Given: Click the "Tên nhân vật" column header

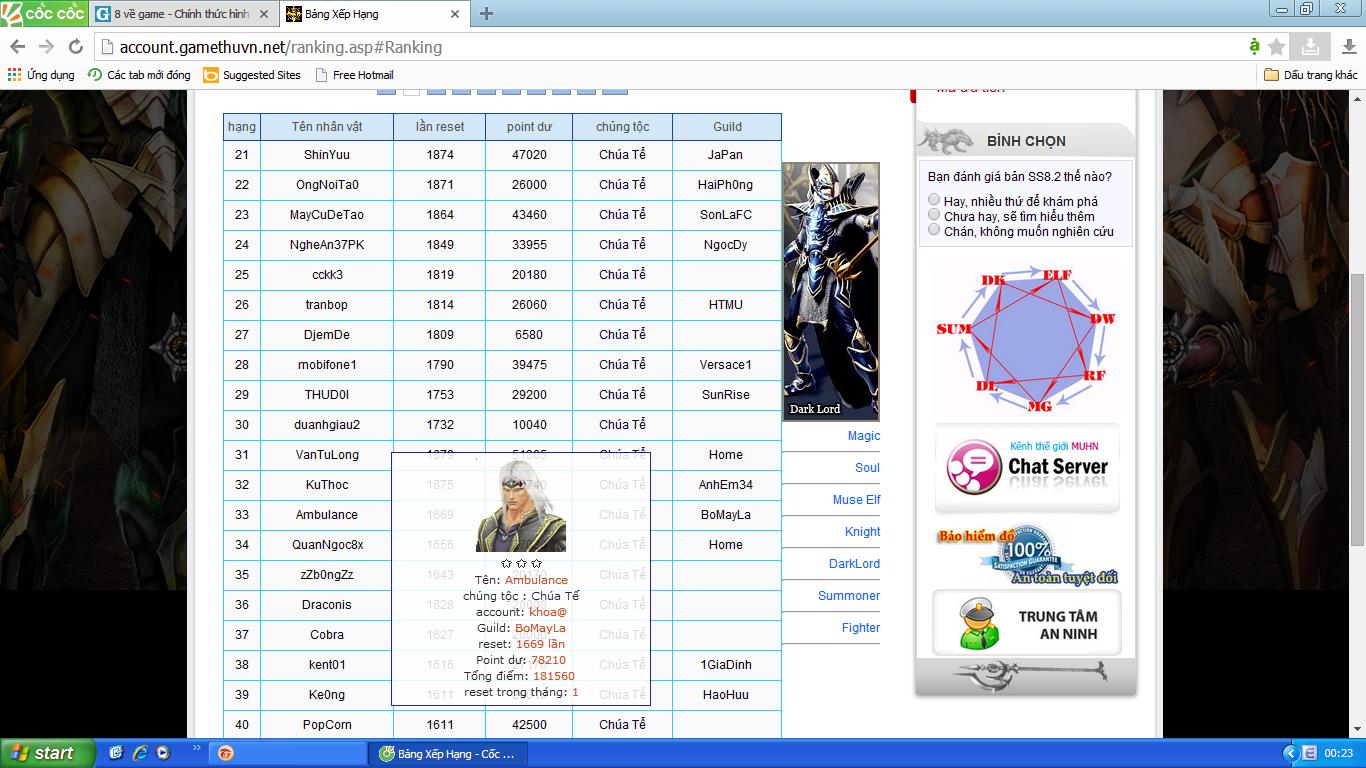Looking at the screenshot, I should click(327, 127).
